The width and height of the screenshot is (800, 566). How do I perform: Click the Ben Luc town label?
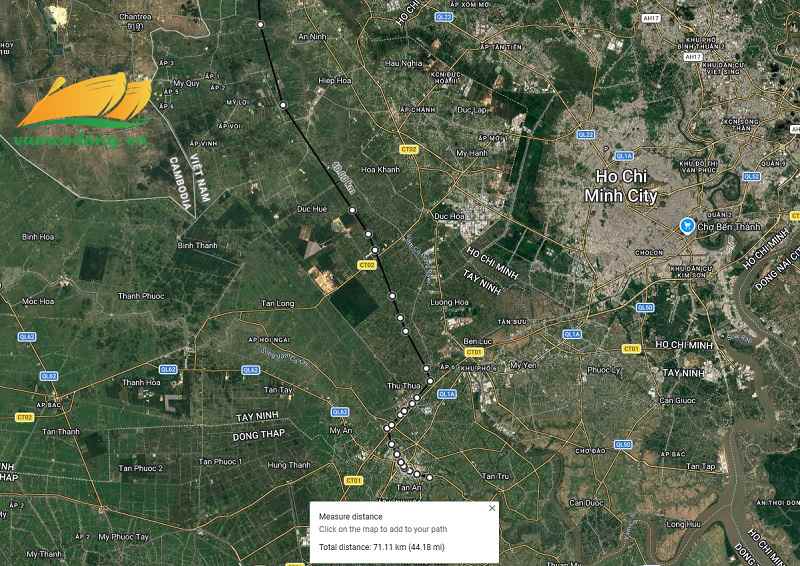point(478,341)
